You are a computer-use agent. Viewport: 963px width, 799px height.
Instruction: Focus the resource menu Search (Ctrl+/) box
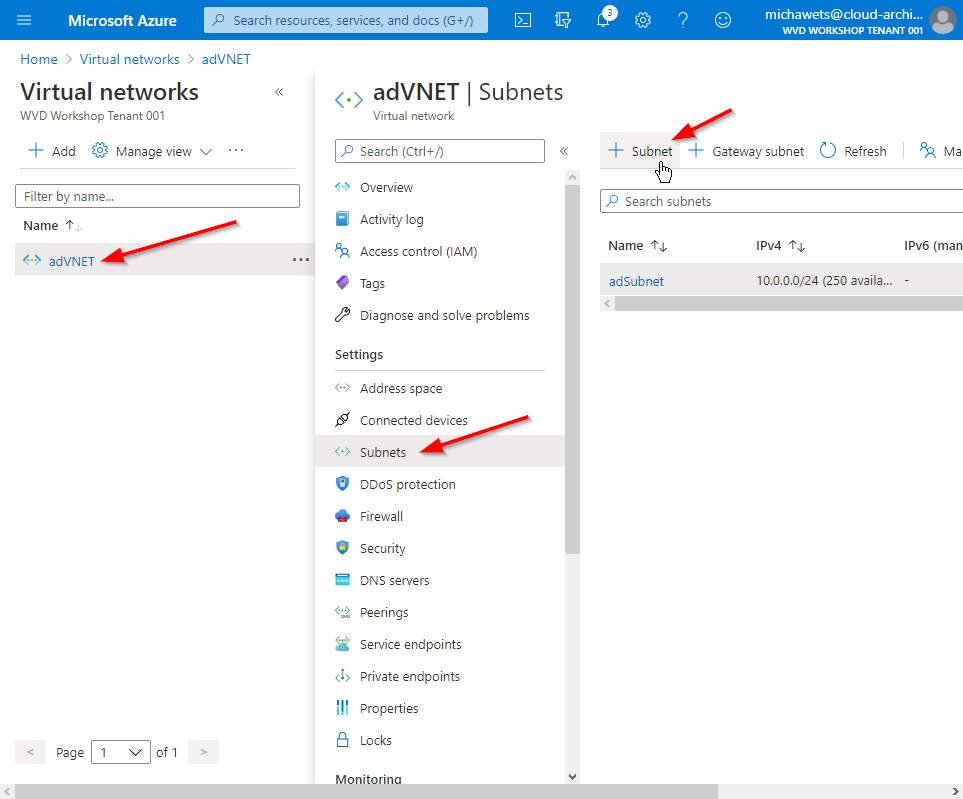(440, 151)
